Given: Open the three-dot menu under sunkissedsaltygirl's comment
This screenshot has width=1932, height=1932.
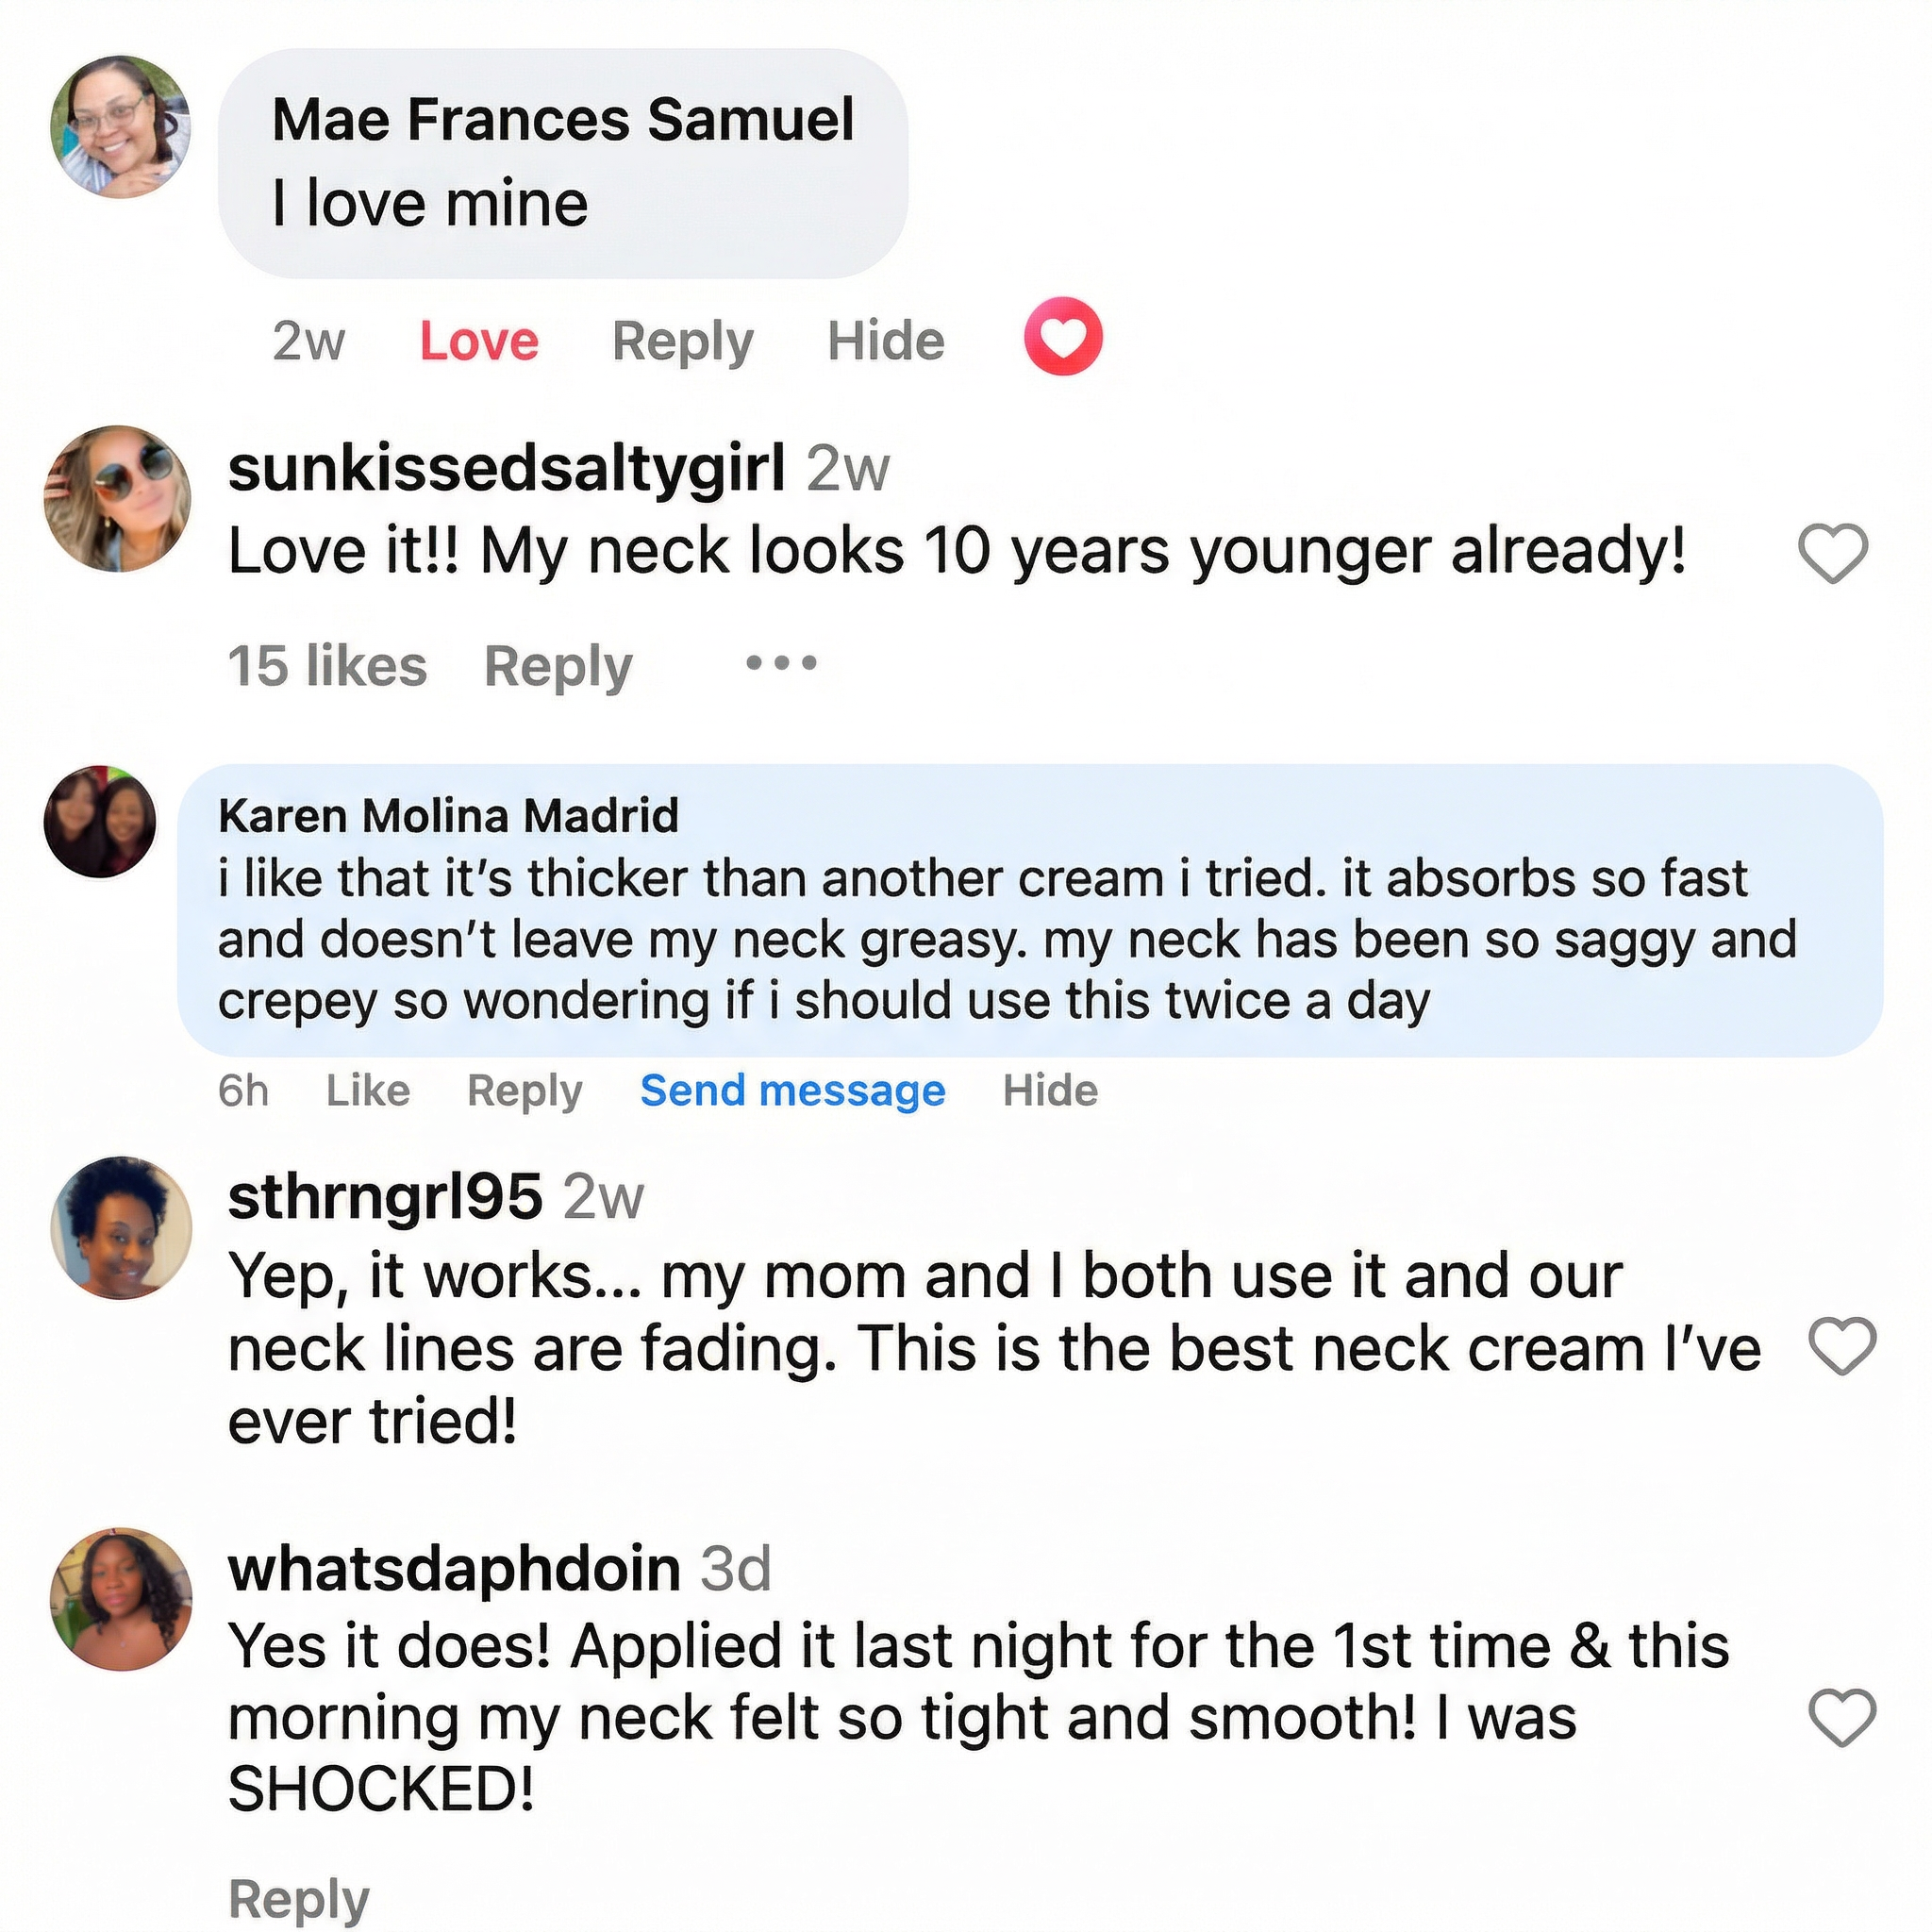Looking at the screenshot, I should pos(781,663).
